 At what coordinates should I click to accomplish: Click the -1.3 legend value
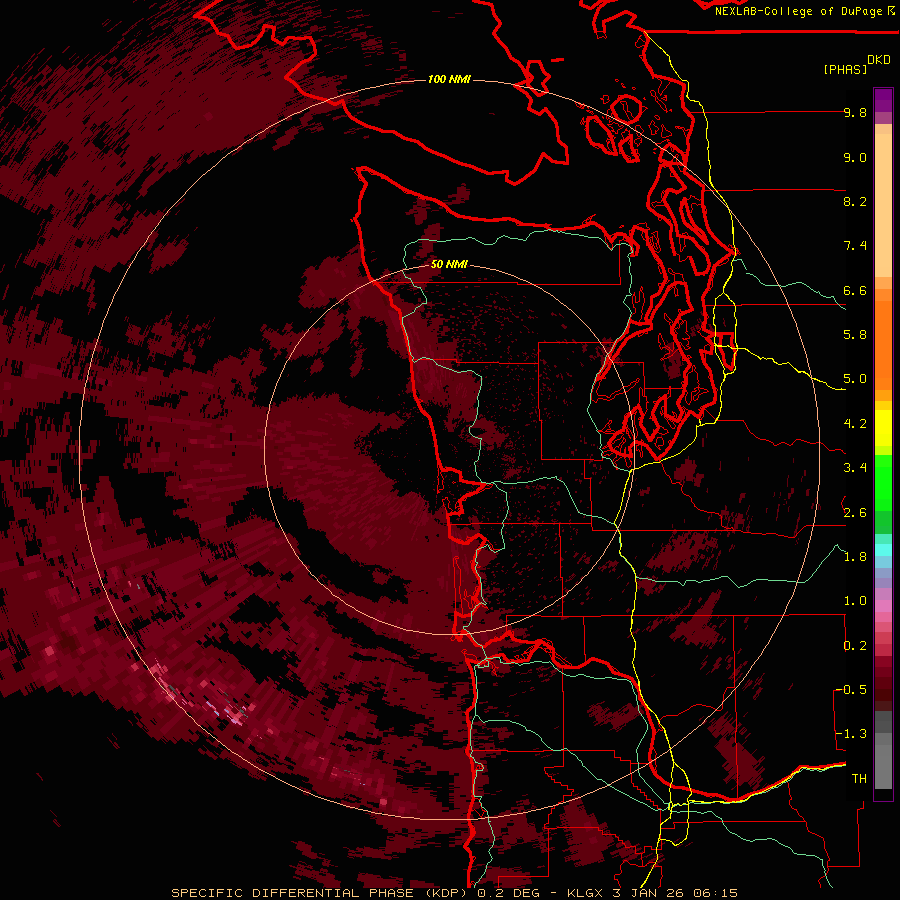(851, 734)
